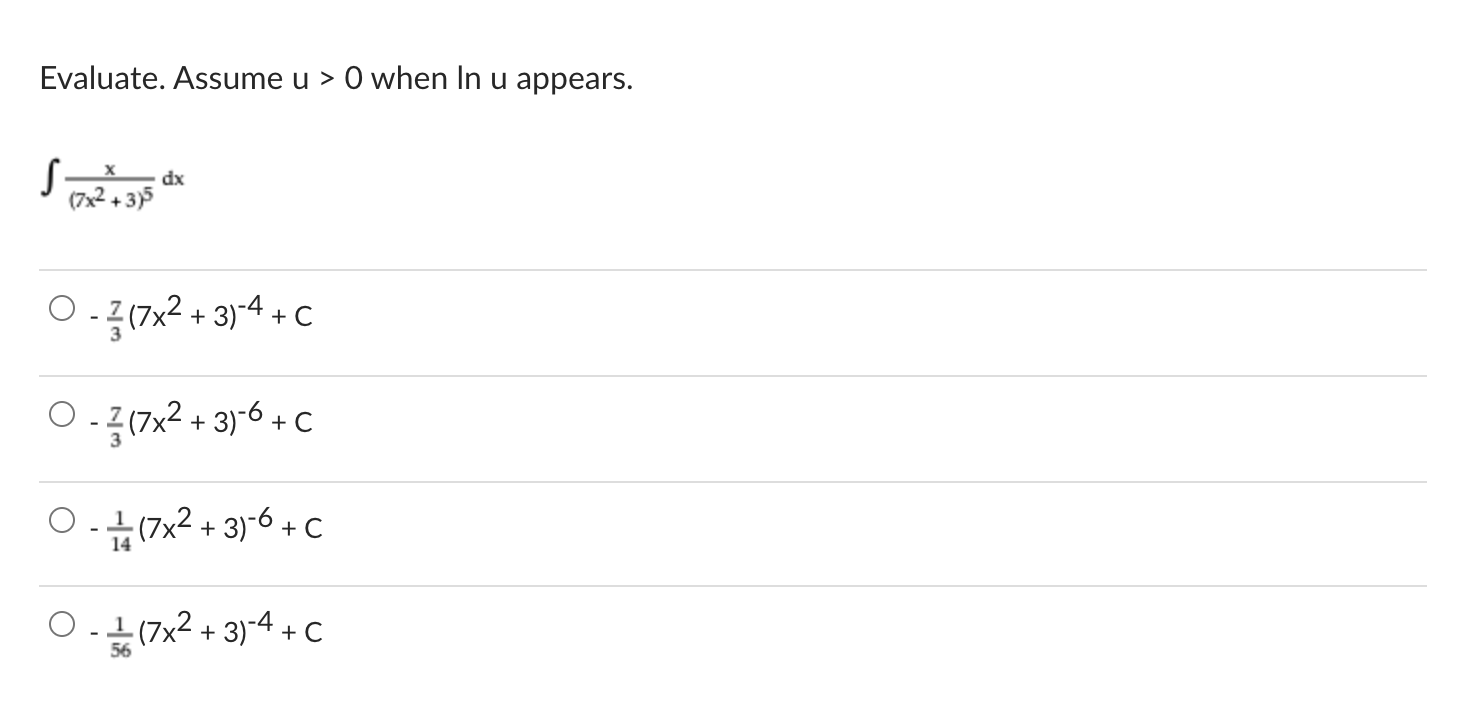The image size is (1458, 718).
Task: Click the answer text -7/3 (7x² + 3)⁻⁶ + C
Action: 200,421
